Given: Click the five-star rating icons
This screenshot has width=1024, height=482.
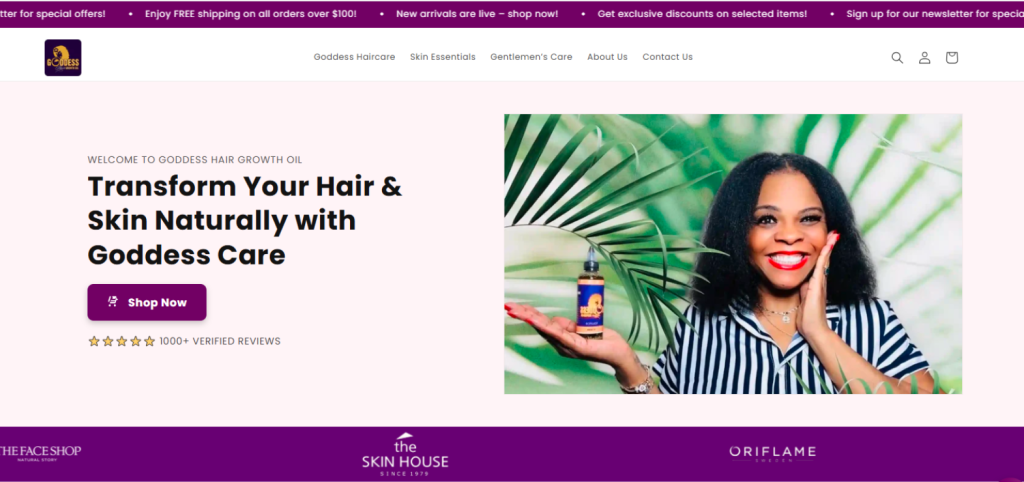Looking at the screenshot, I should (121, 341).
